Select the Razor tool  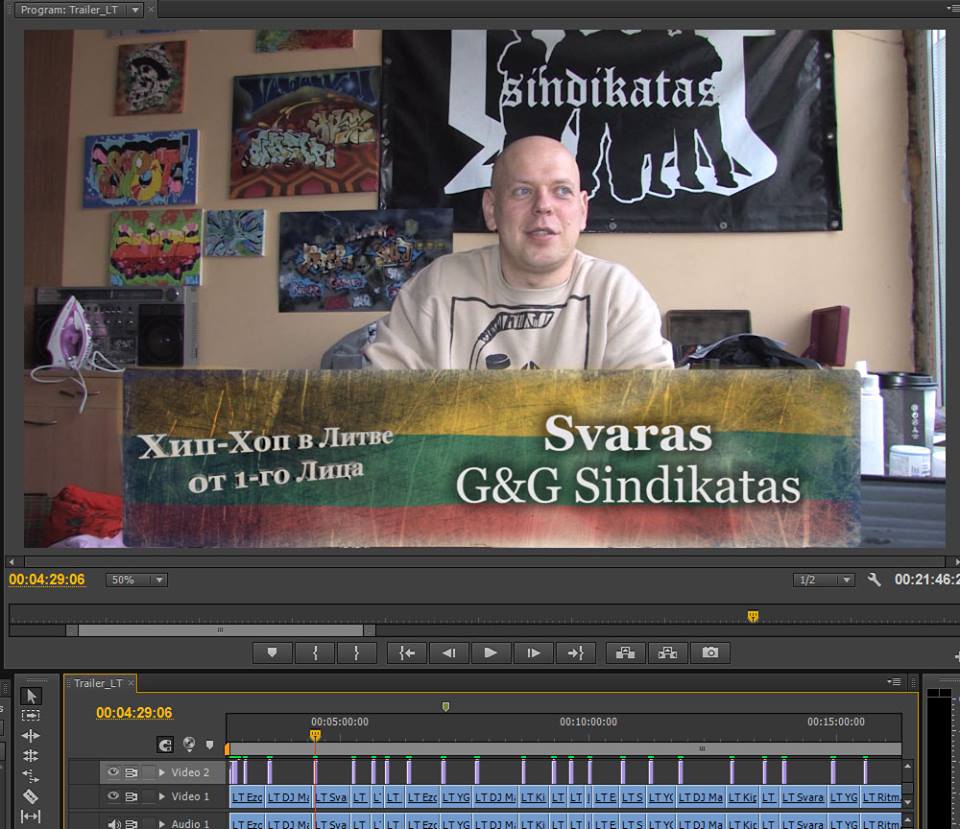pos(31,796)
